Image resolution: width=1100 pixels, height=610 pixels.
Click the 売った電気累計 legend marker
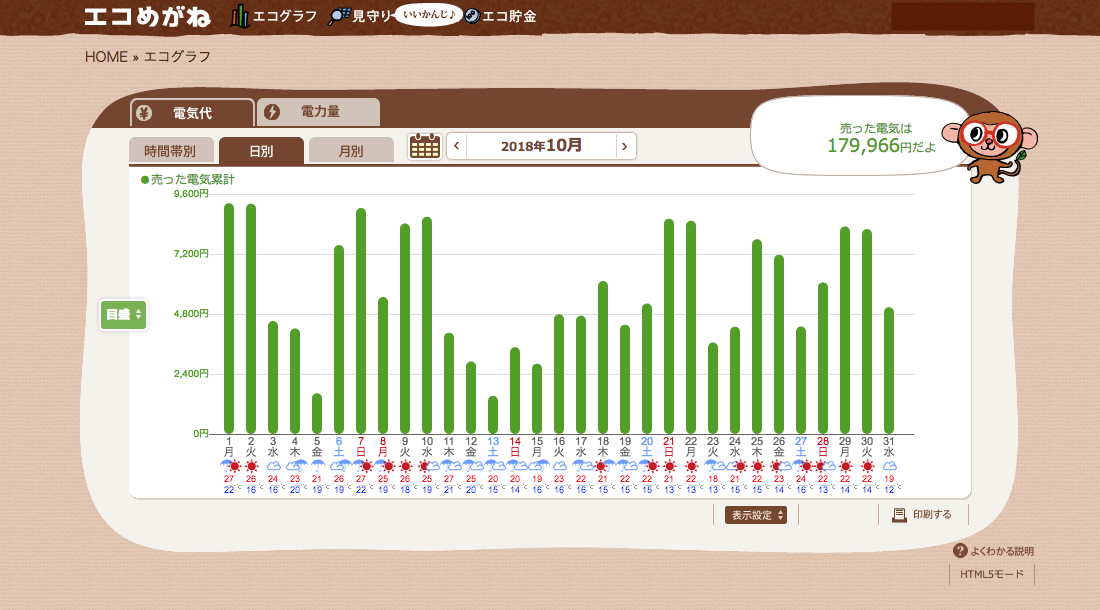tap(145, 180)
